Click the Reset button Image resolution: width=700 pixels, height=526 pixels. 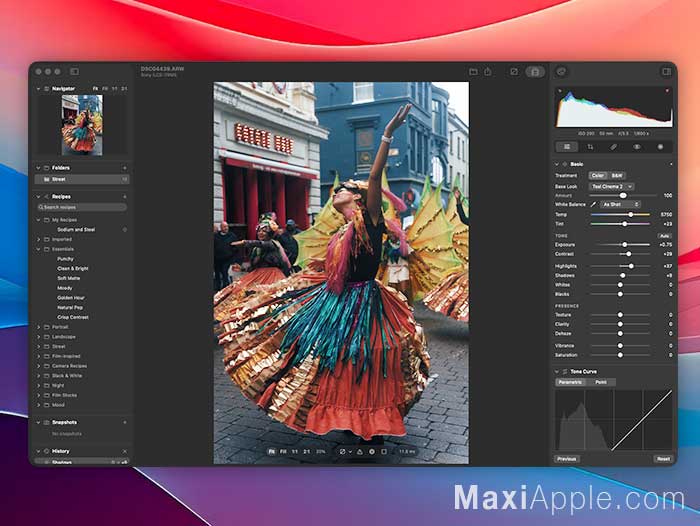(x=663, y=459)
